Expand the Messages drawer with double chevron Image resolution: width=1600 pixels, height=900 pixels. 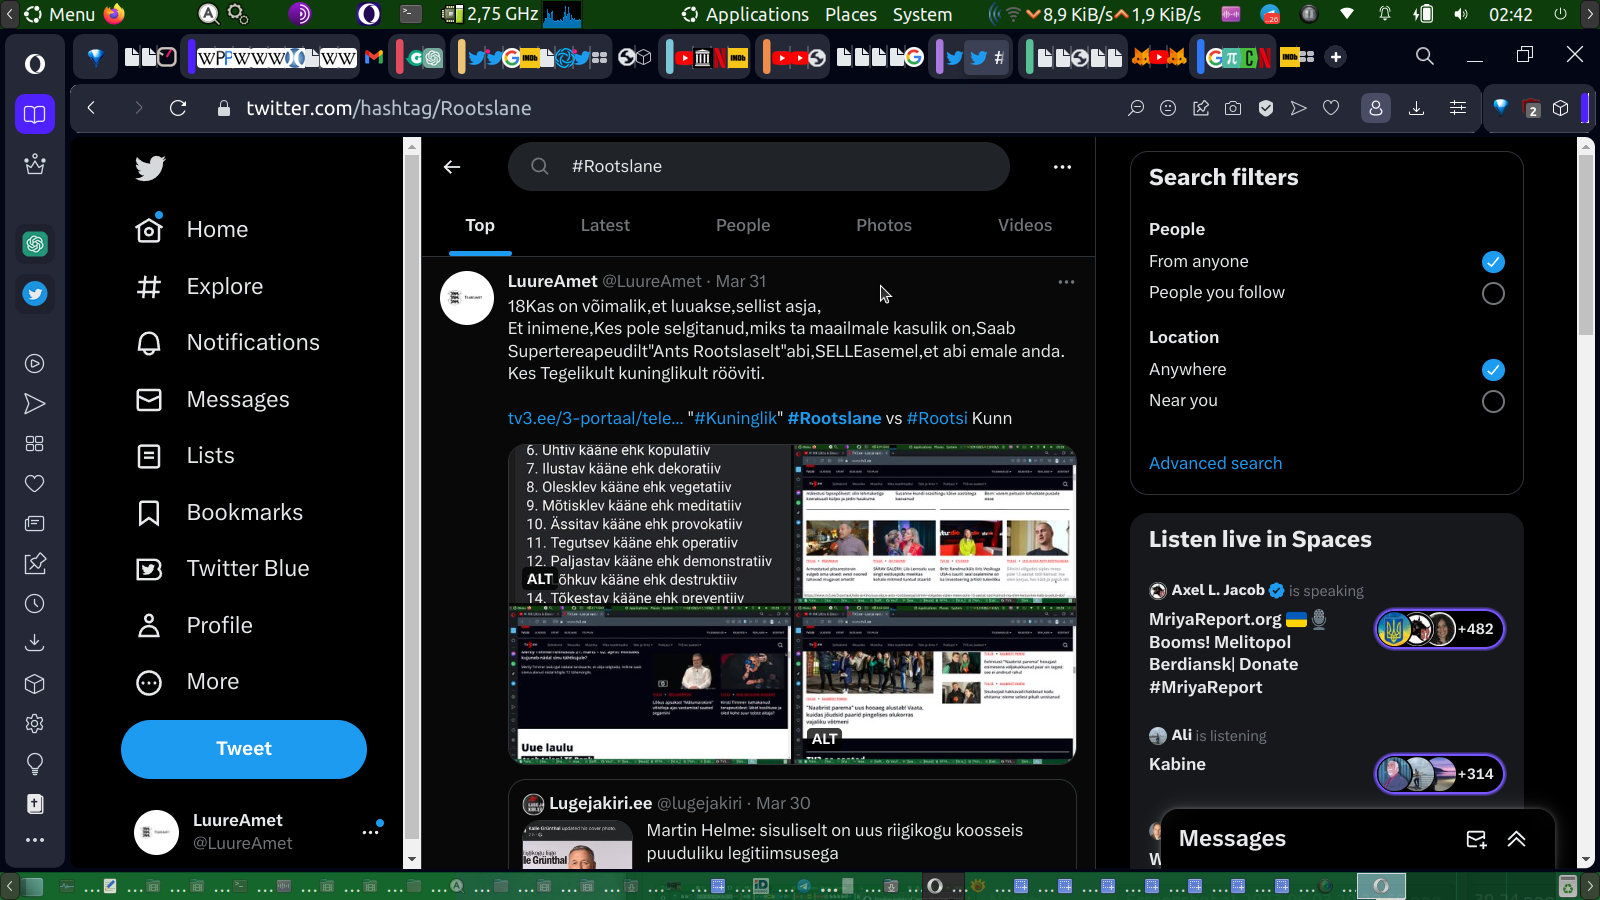(1517, 839)
